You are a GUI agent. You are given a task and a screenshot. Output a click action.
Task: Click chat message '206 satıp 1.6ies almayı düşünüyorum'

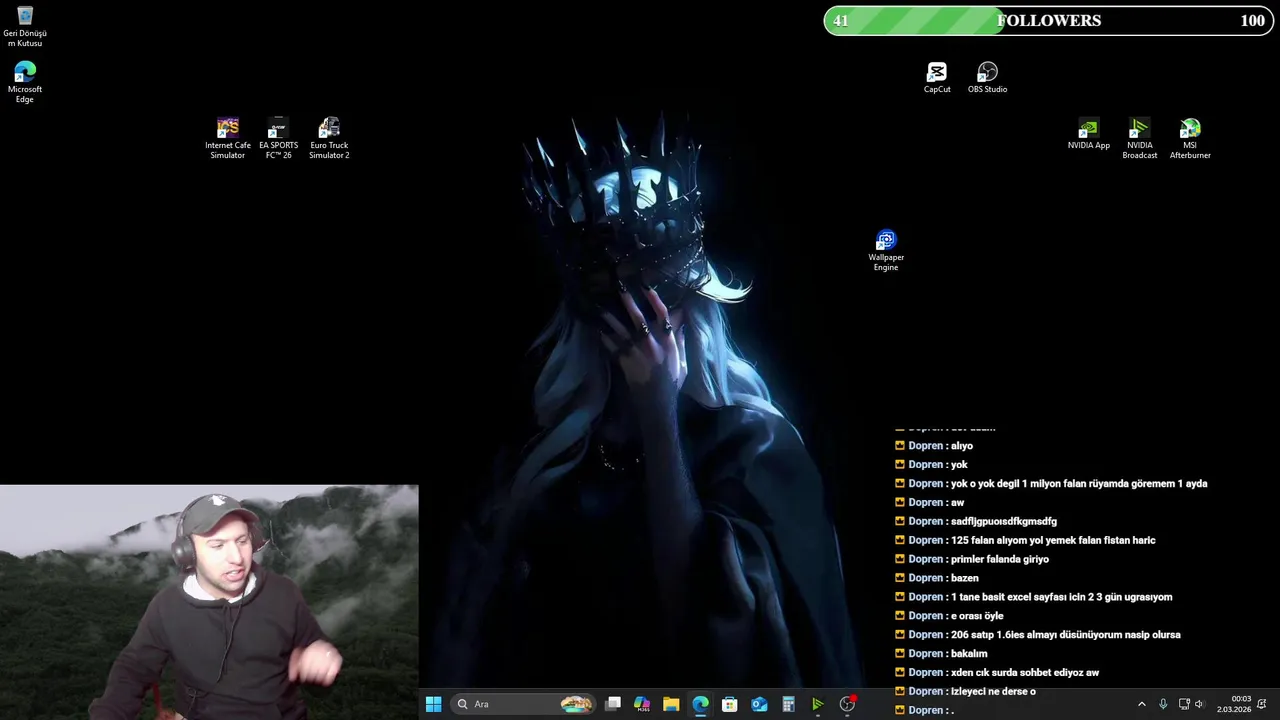pos(1066,635)
